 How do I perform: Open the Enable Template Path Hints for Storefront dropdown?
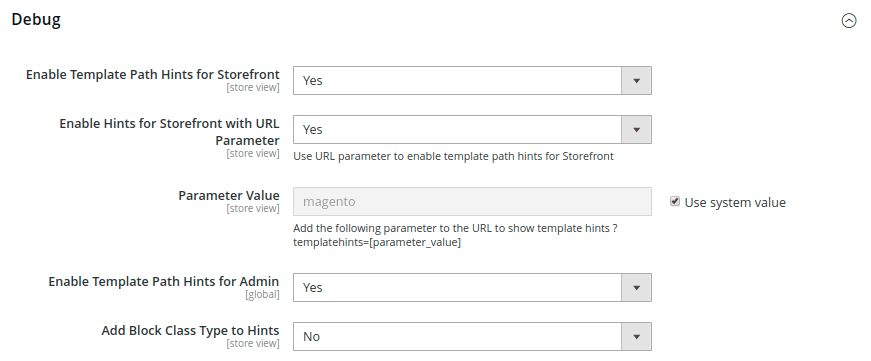[472, 81]
